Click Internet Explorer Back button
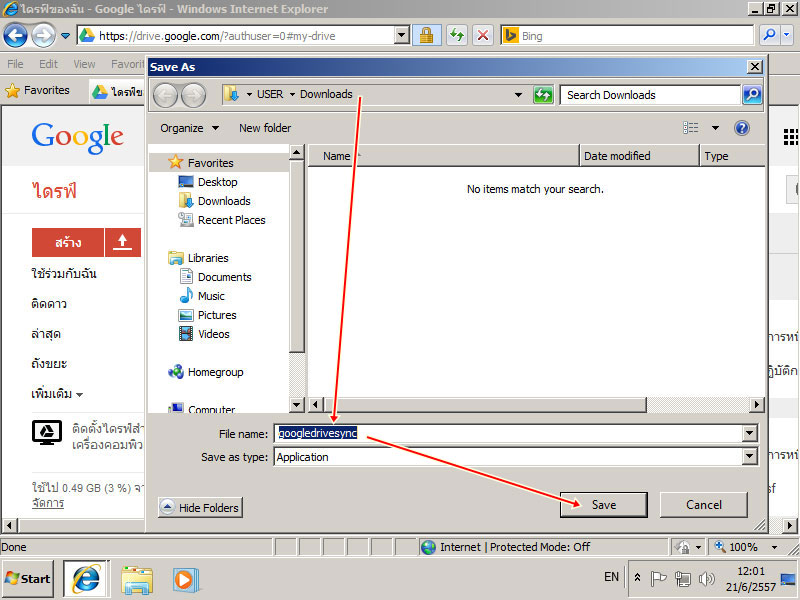The width and height of the screenshot is (800, 600). (15, 36)
